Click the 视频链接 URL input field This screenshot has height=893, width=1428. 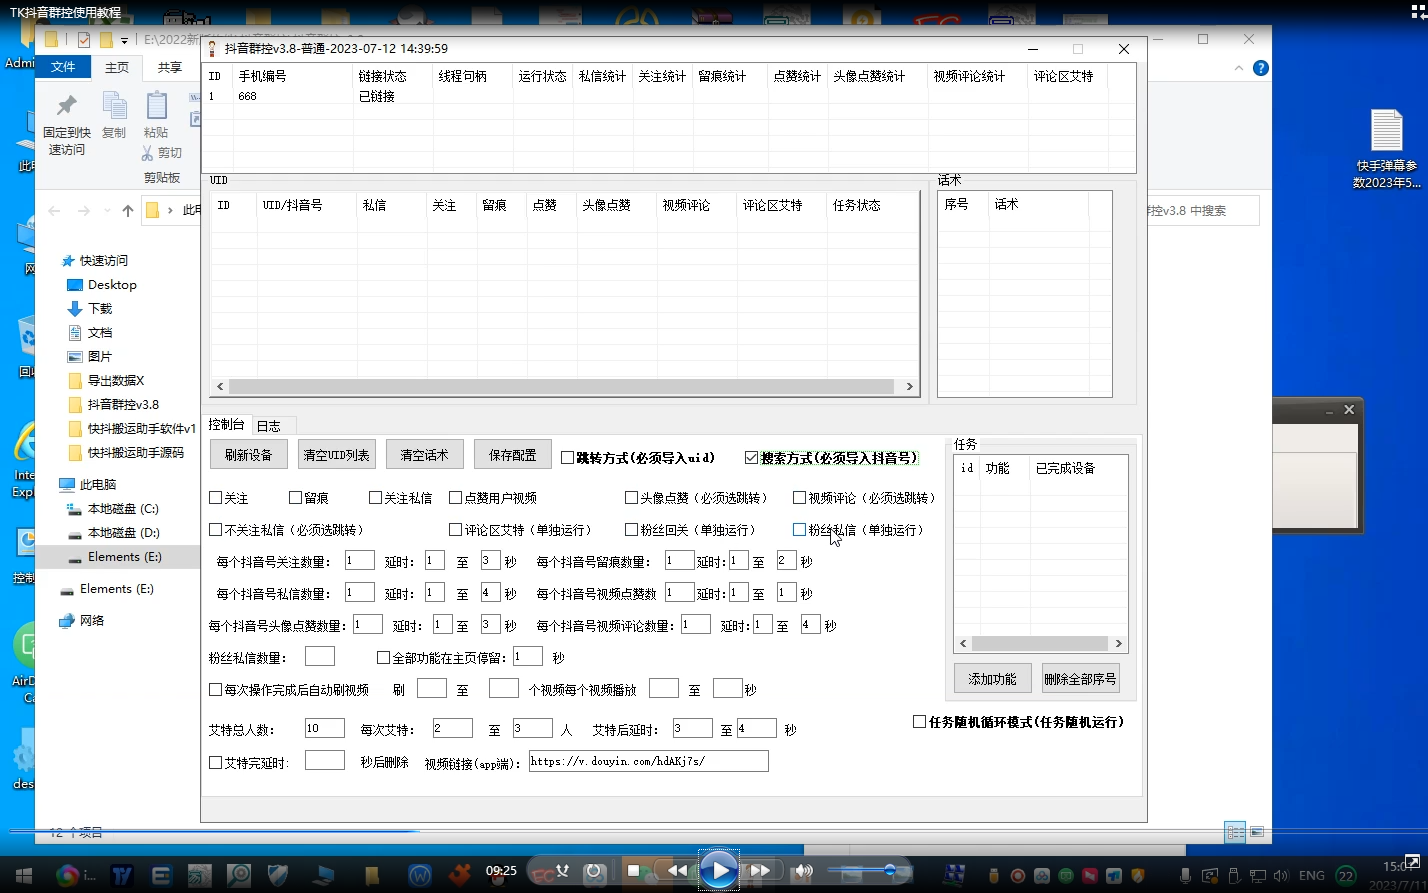648,761
